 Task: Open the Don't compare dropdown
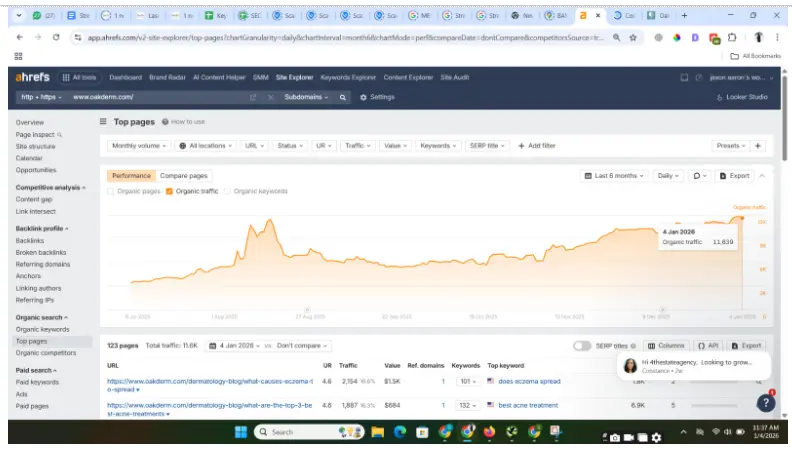click(x=302, y=345)
